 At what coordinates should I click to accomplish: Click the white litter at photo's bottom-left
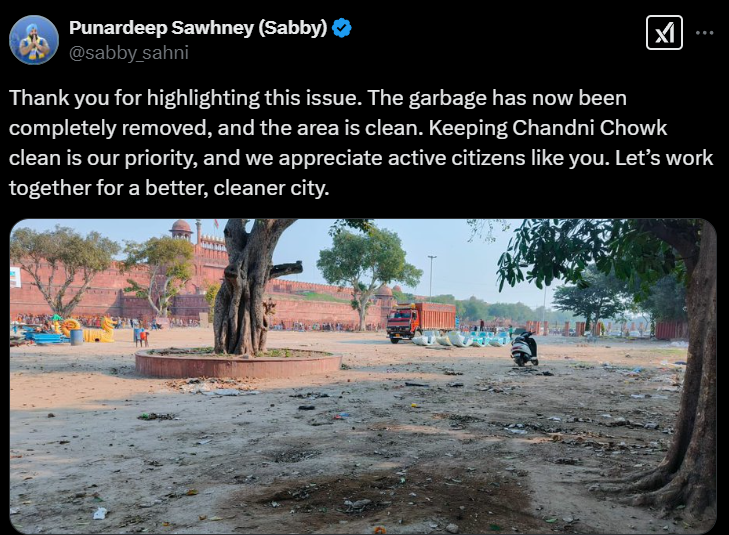100,513
